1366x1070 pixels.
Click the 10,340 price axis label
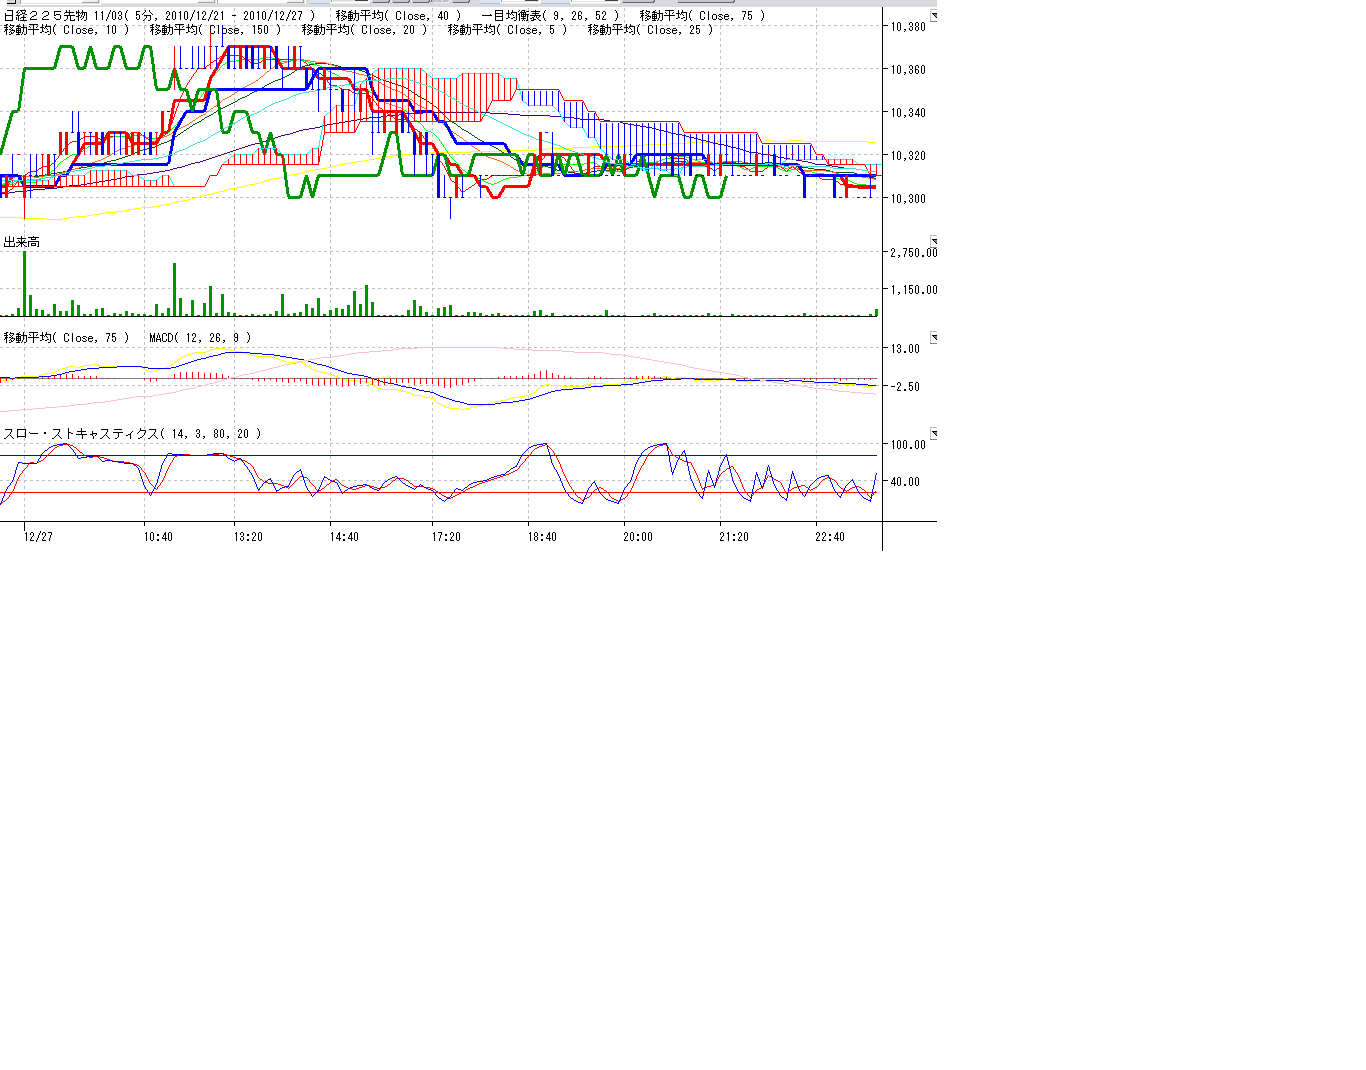(x=908, y=113)
